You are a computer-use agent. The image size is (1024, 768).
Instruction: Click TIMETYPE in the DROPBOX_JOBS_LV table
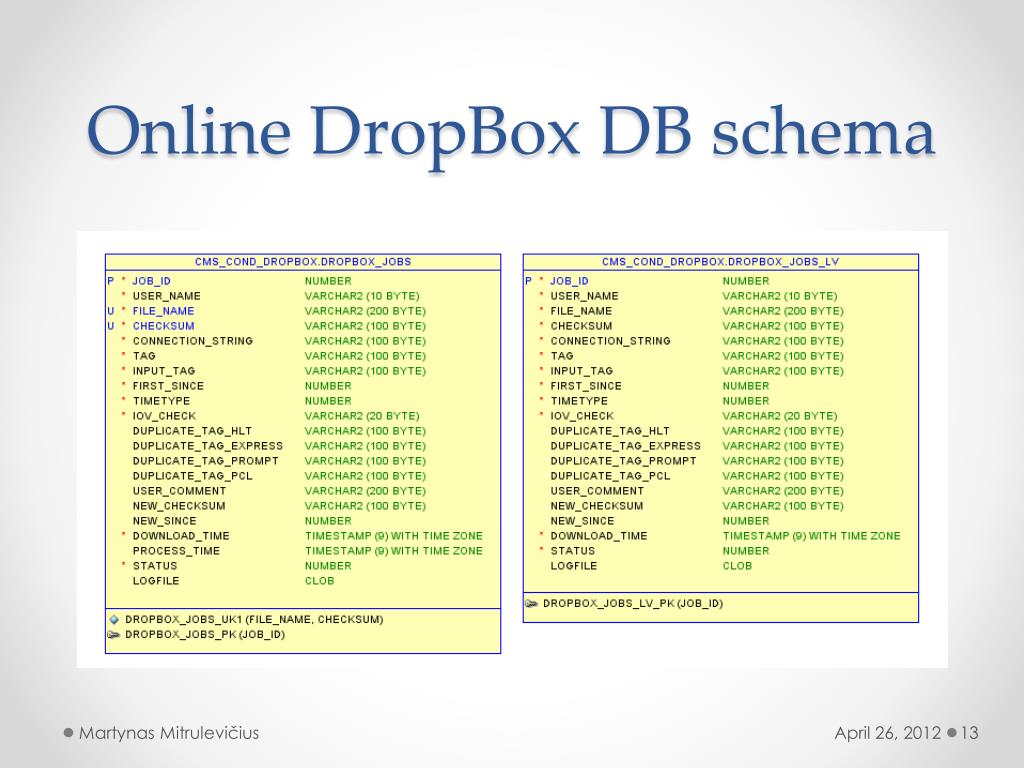[579, 401]
